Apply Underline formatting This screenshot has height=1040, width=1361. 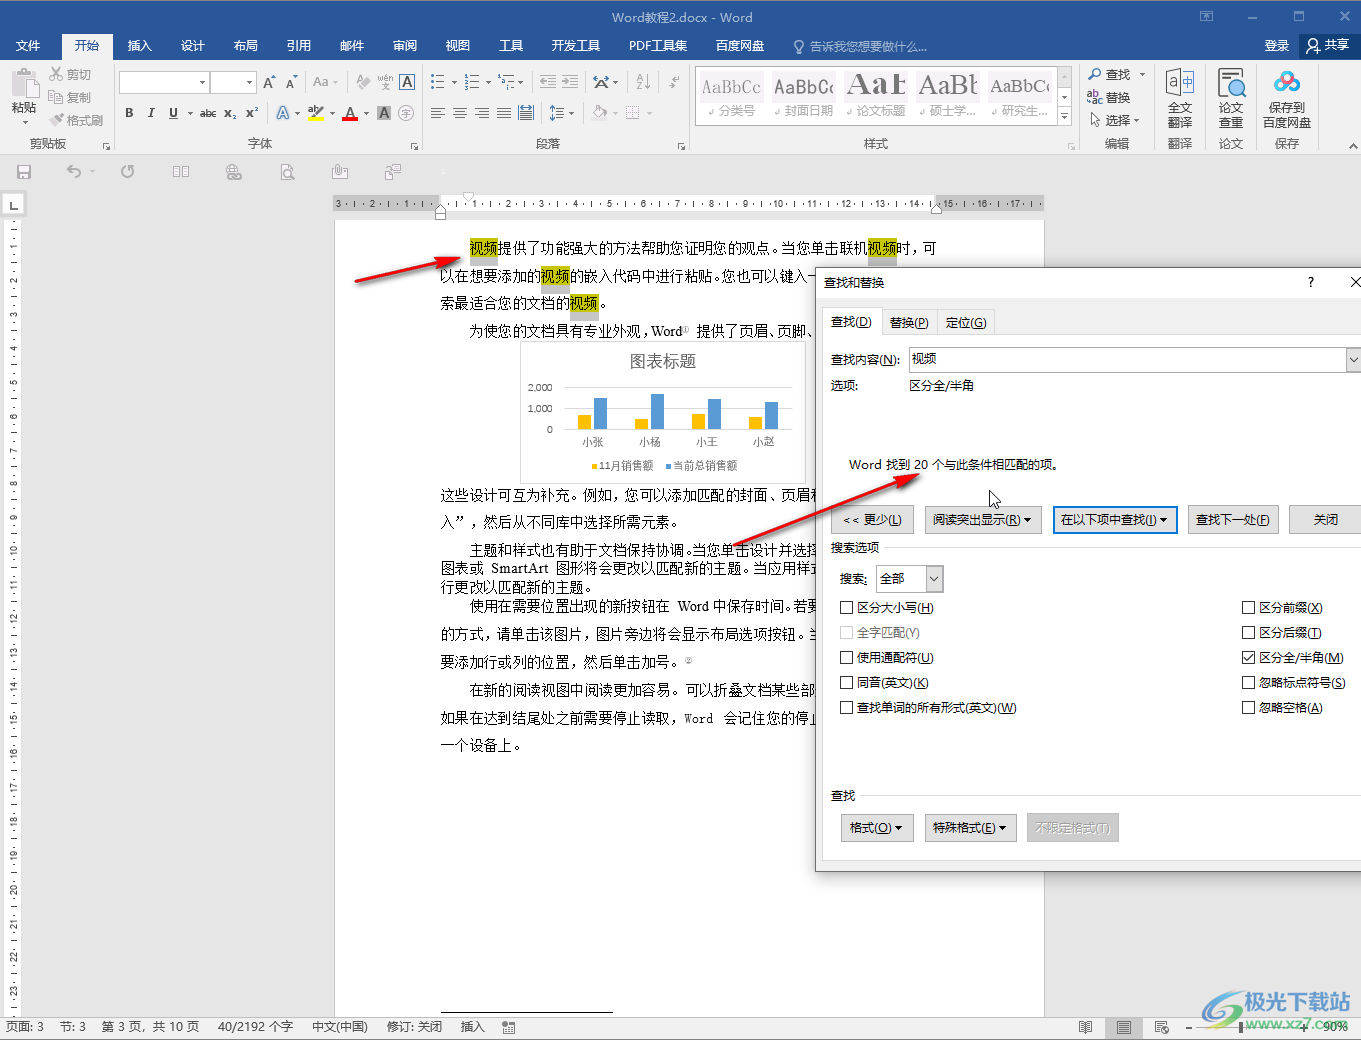[x=173, y=113]
